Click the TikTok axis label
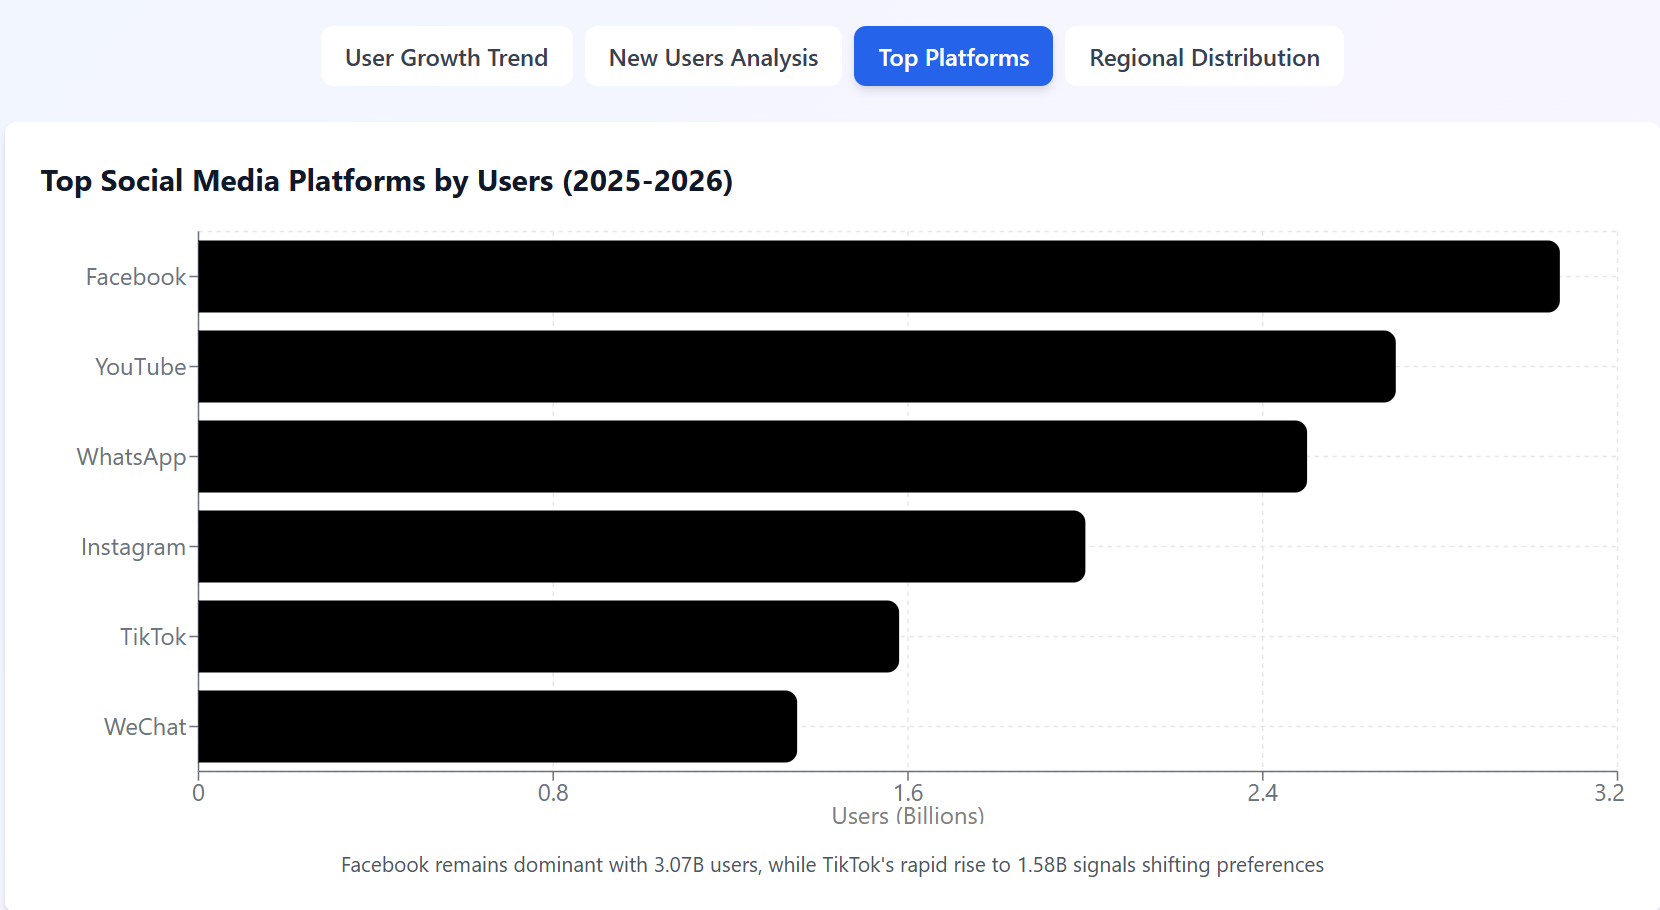1660x910 pixels. click(x=153, y=637)
